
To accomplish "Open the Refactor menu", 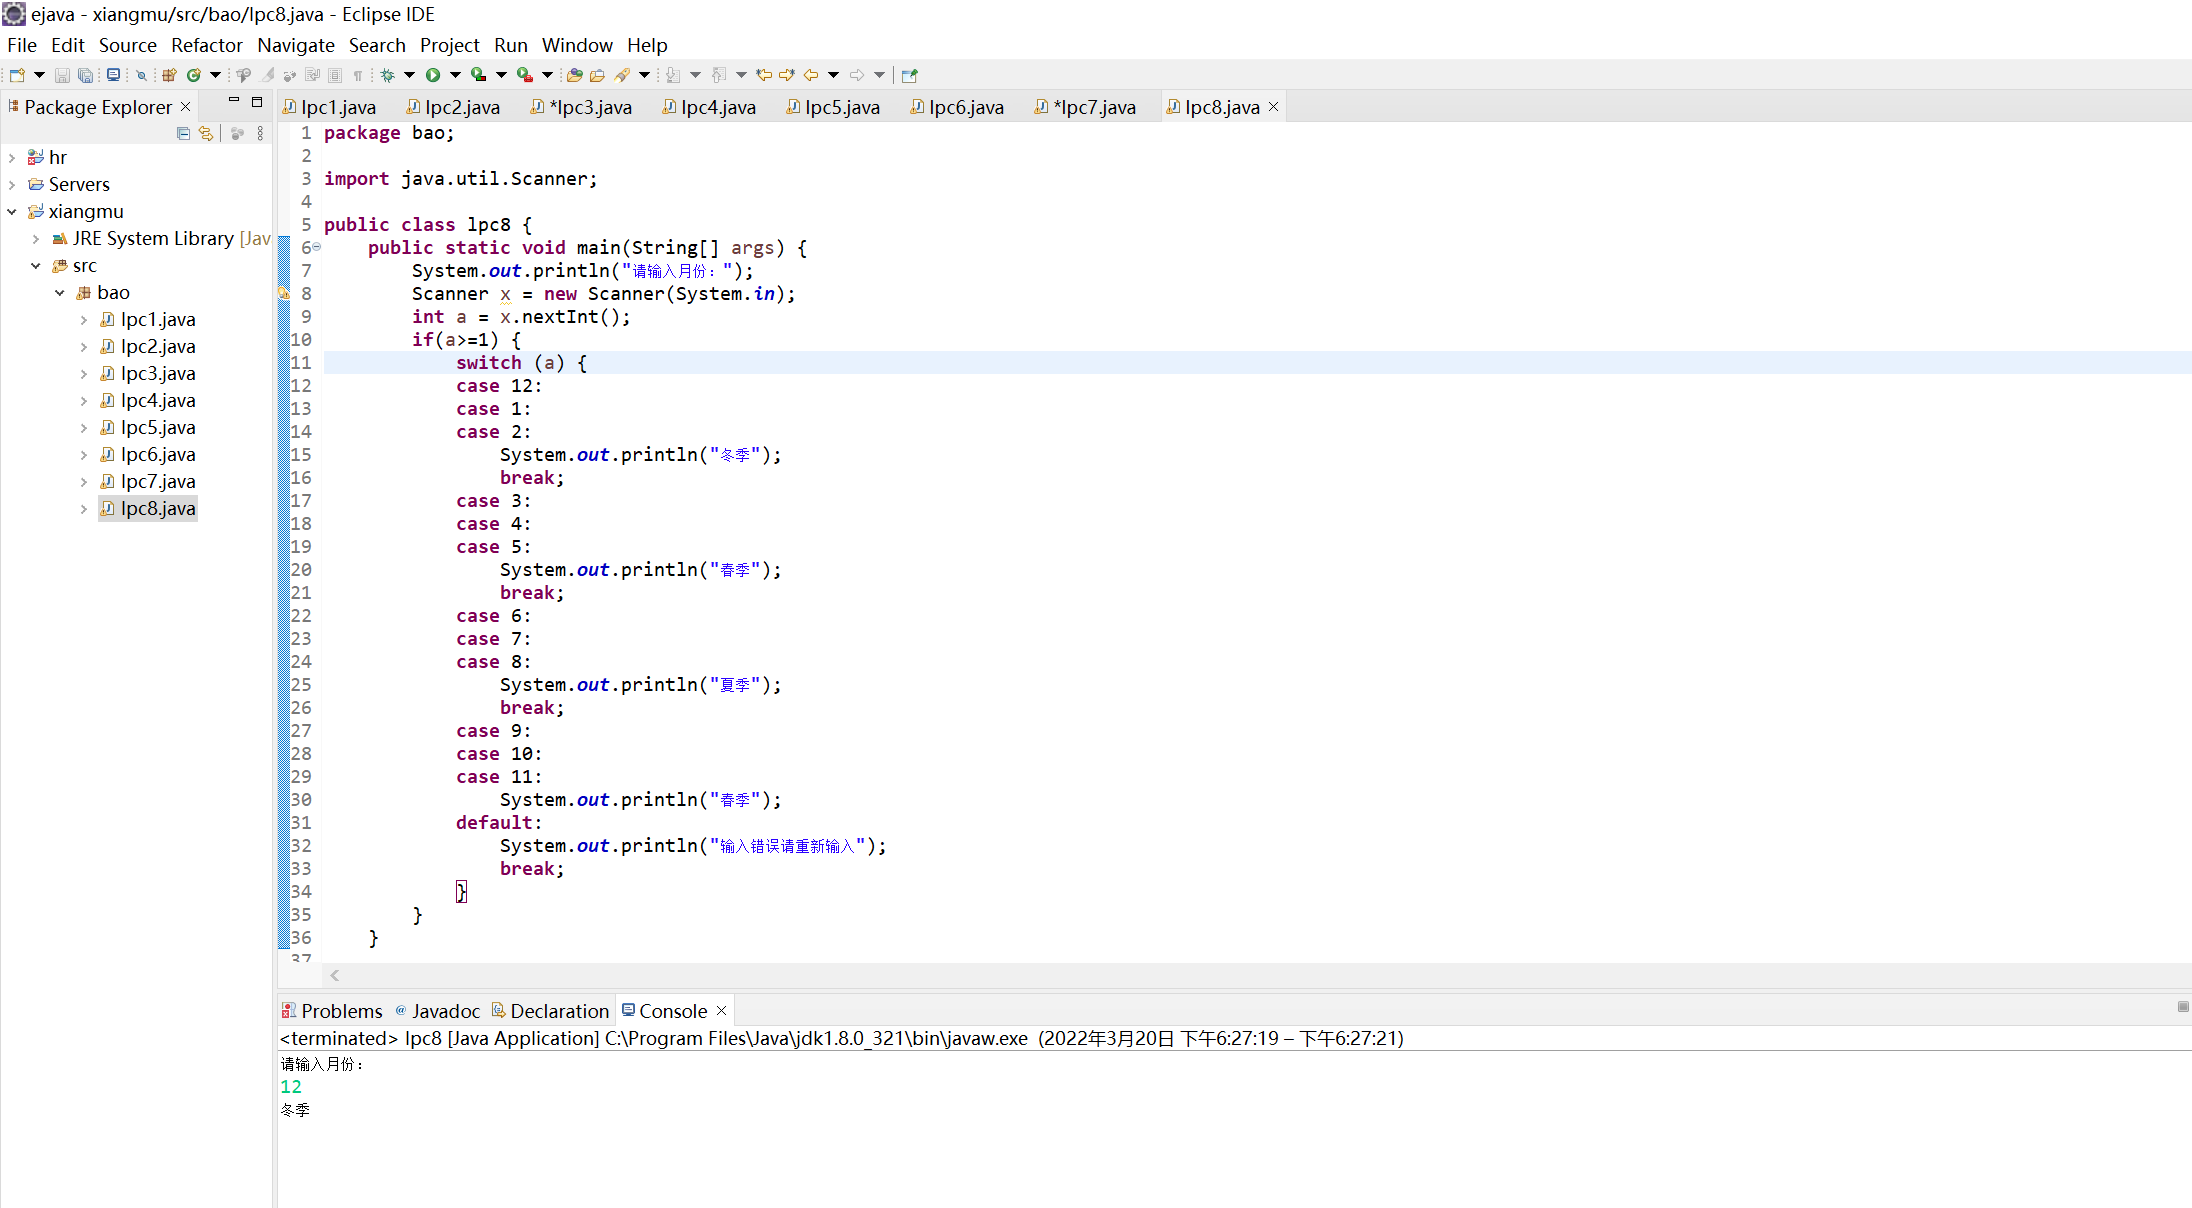I will pos(206,45).
